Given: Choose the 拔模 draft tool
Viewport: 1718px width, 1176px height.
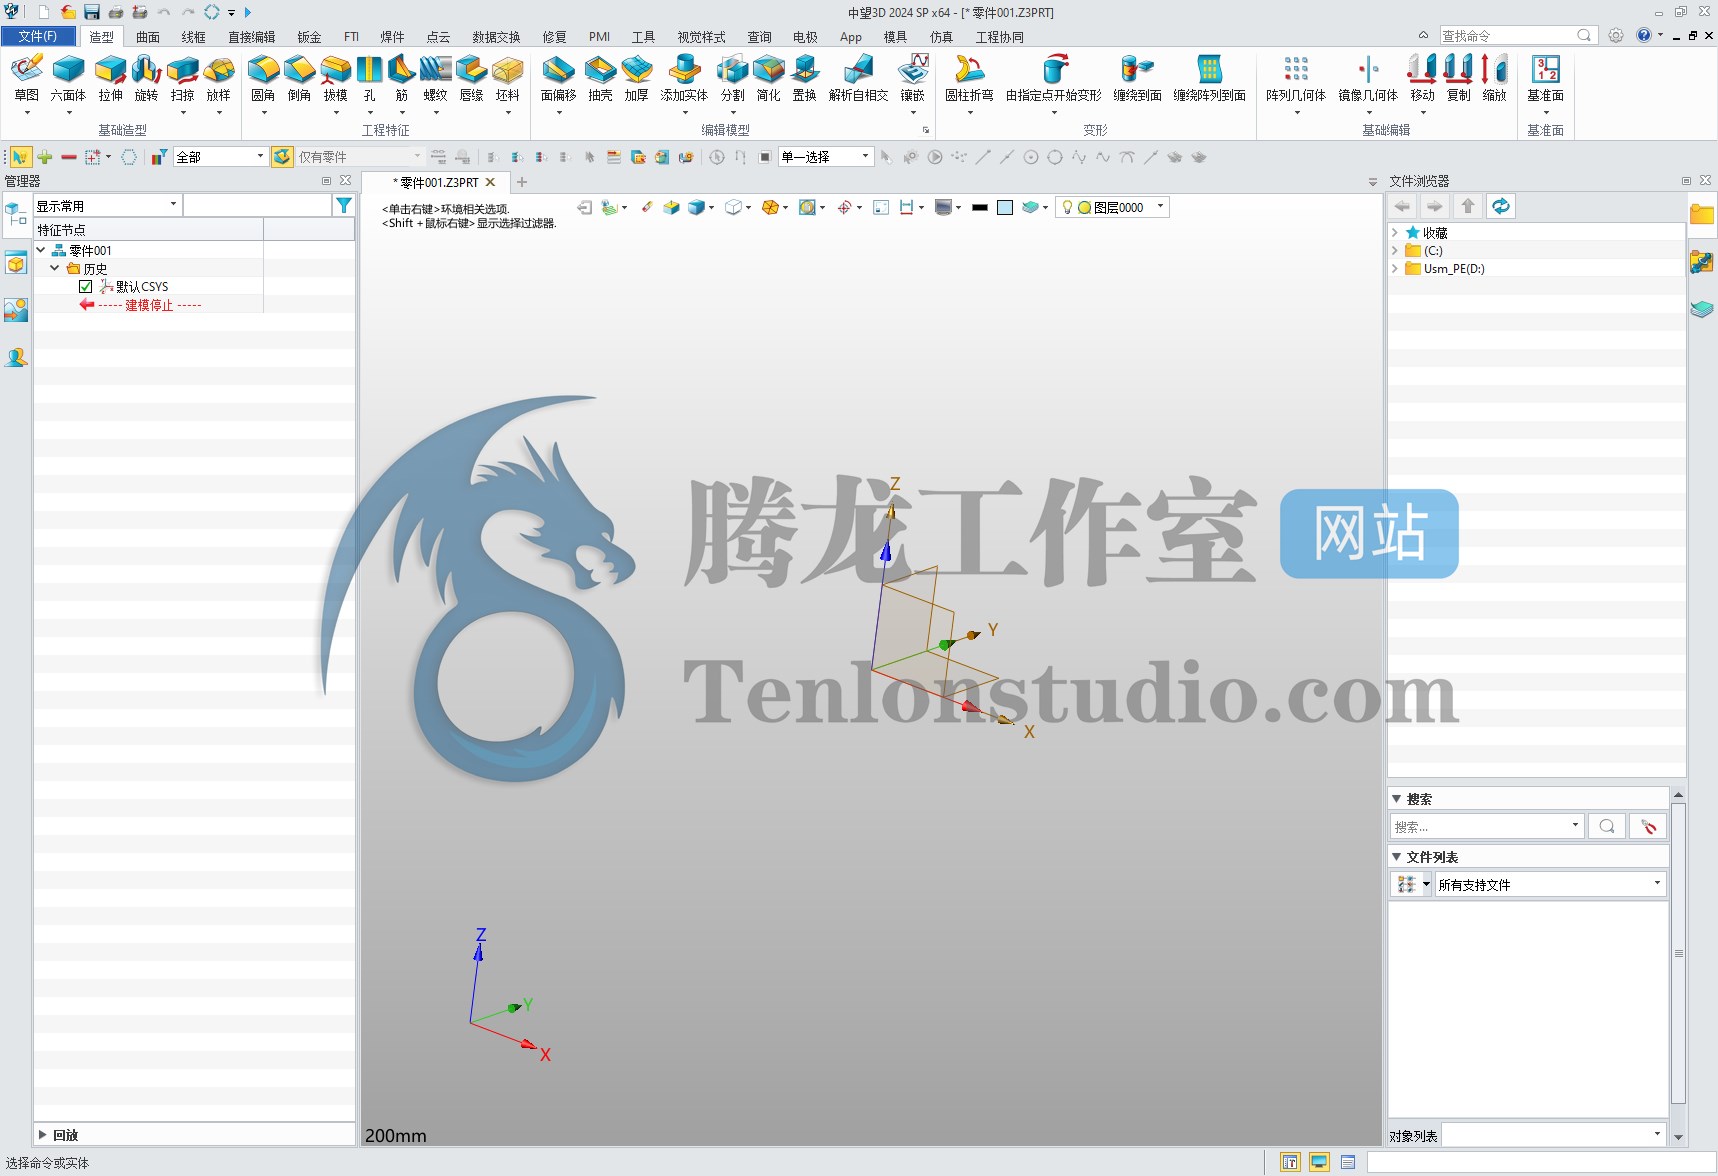Looking at the screenshot, I should click(335, 78).
